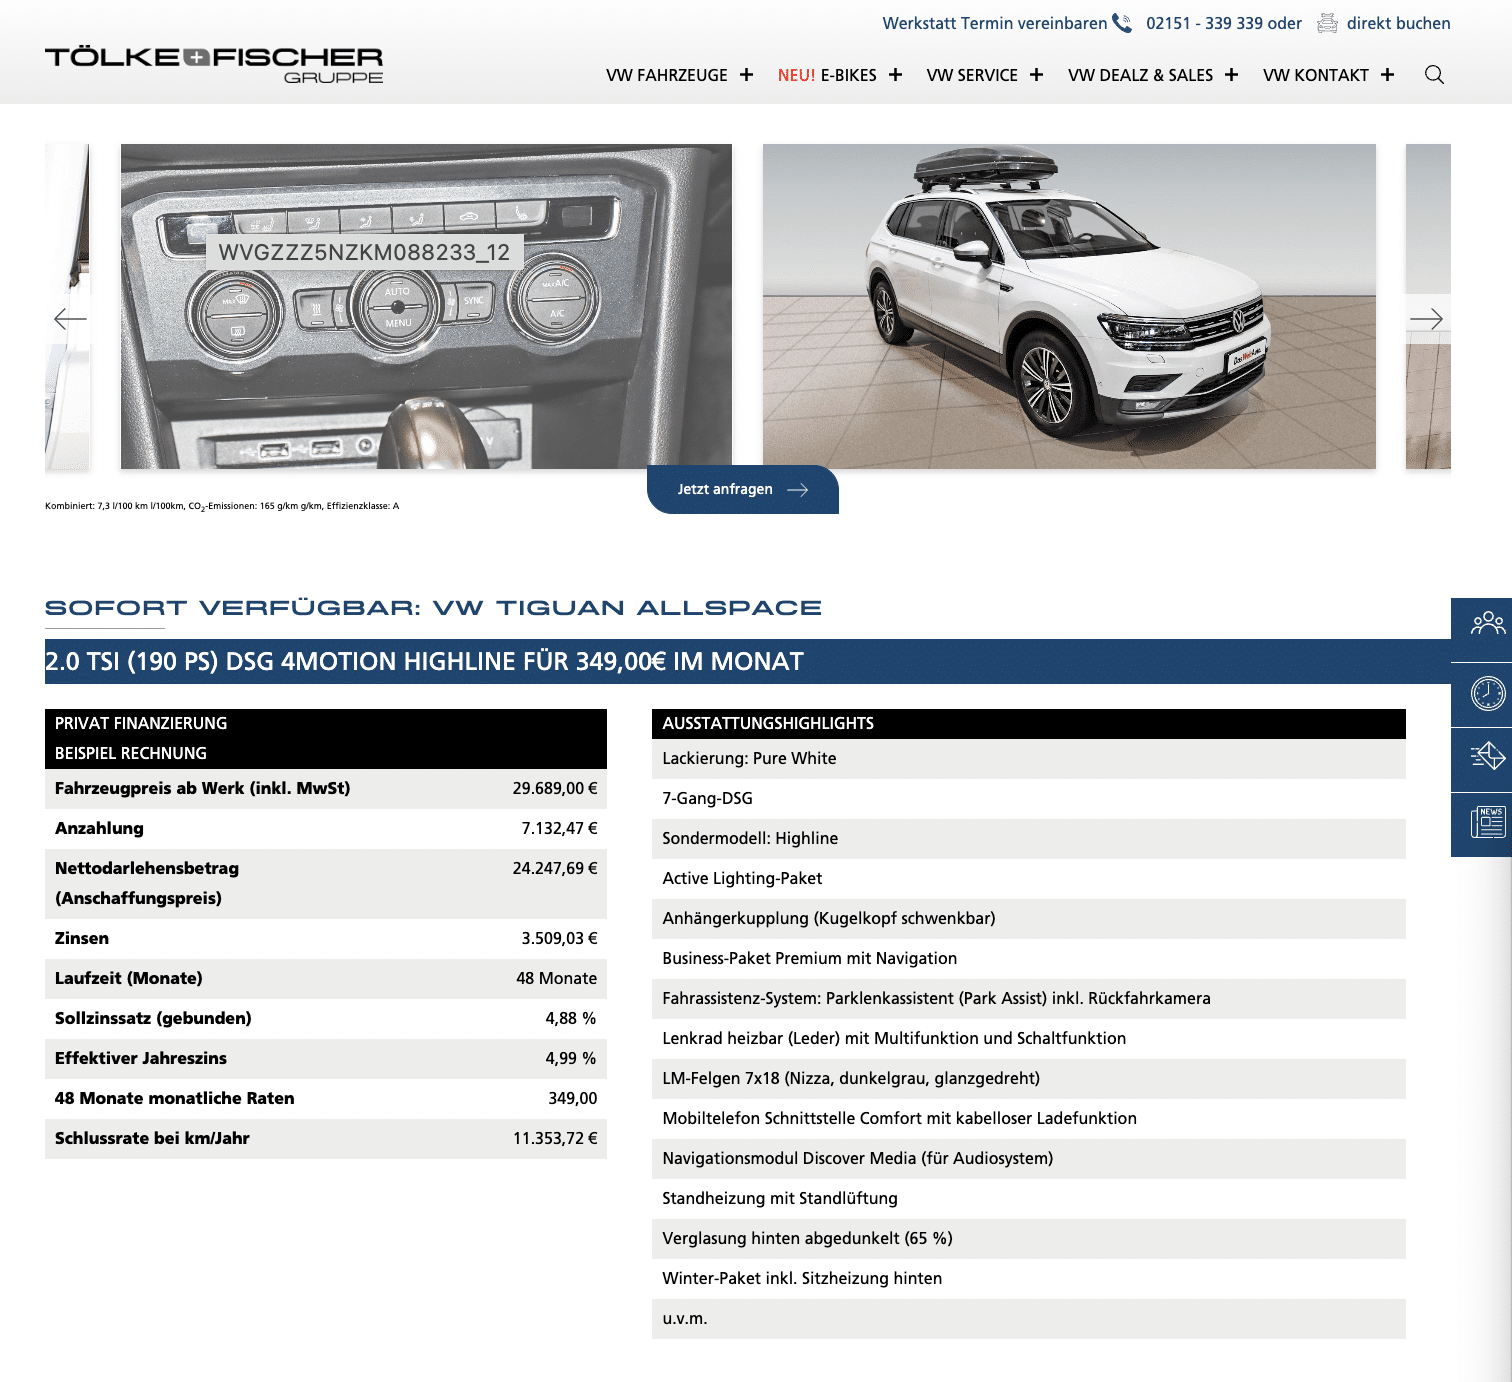This screenshot has width=1512, height=1382.
Task: Select Standheizung mit Standlüftung row
Action: pos(1029,1199)
